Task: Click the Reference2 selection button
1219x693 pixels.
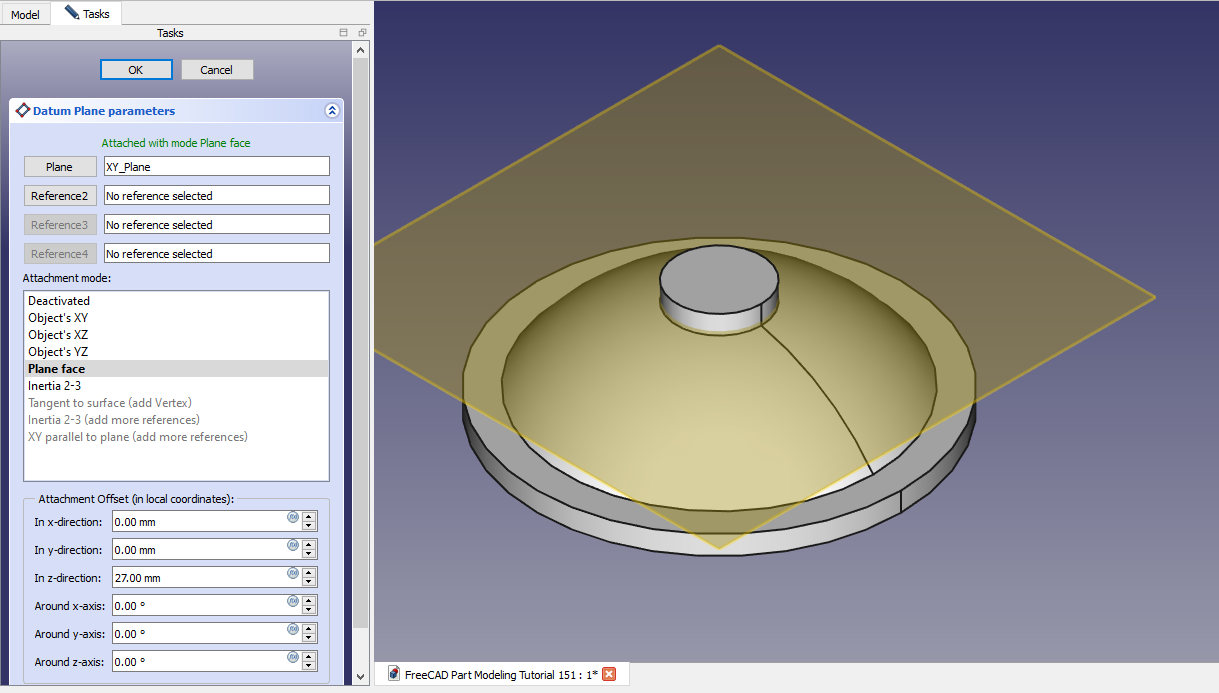Action: tap(60, 196)
